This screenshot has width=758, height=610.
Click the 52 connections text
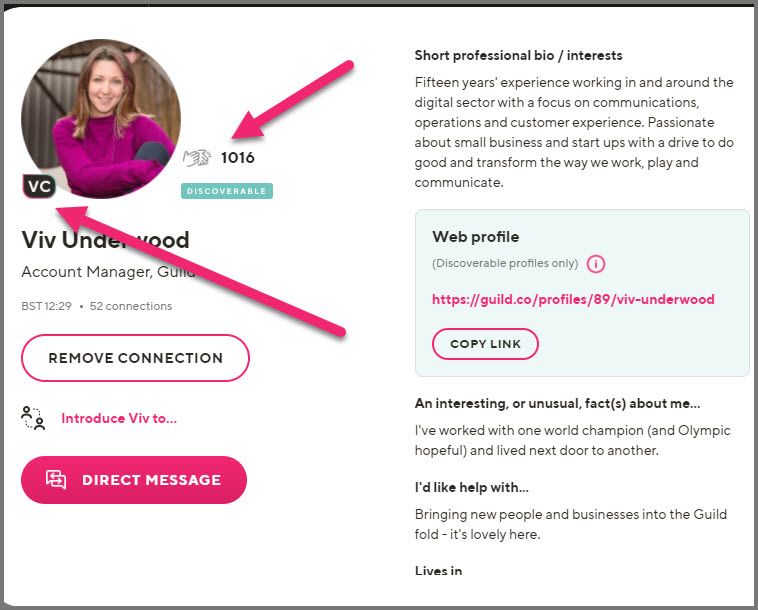click(x=131, y=306)
